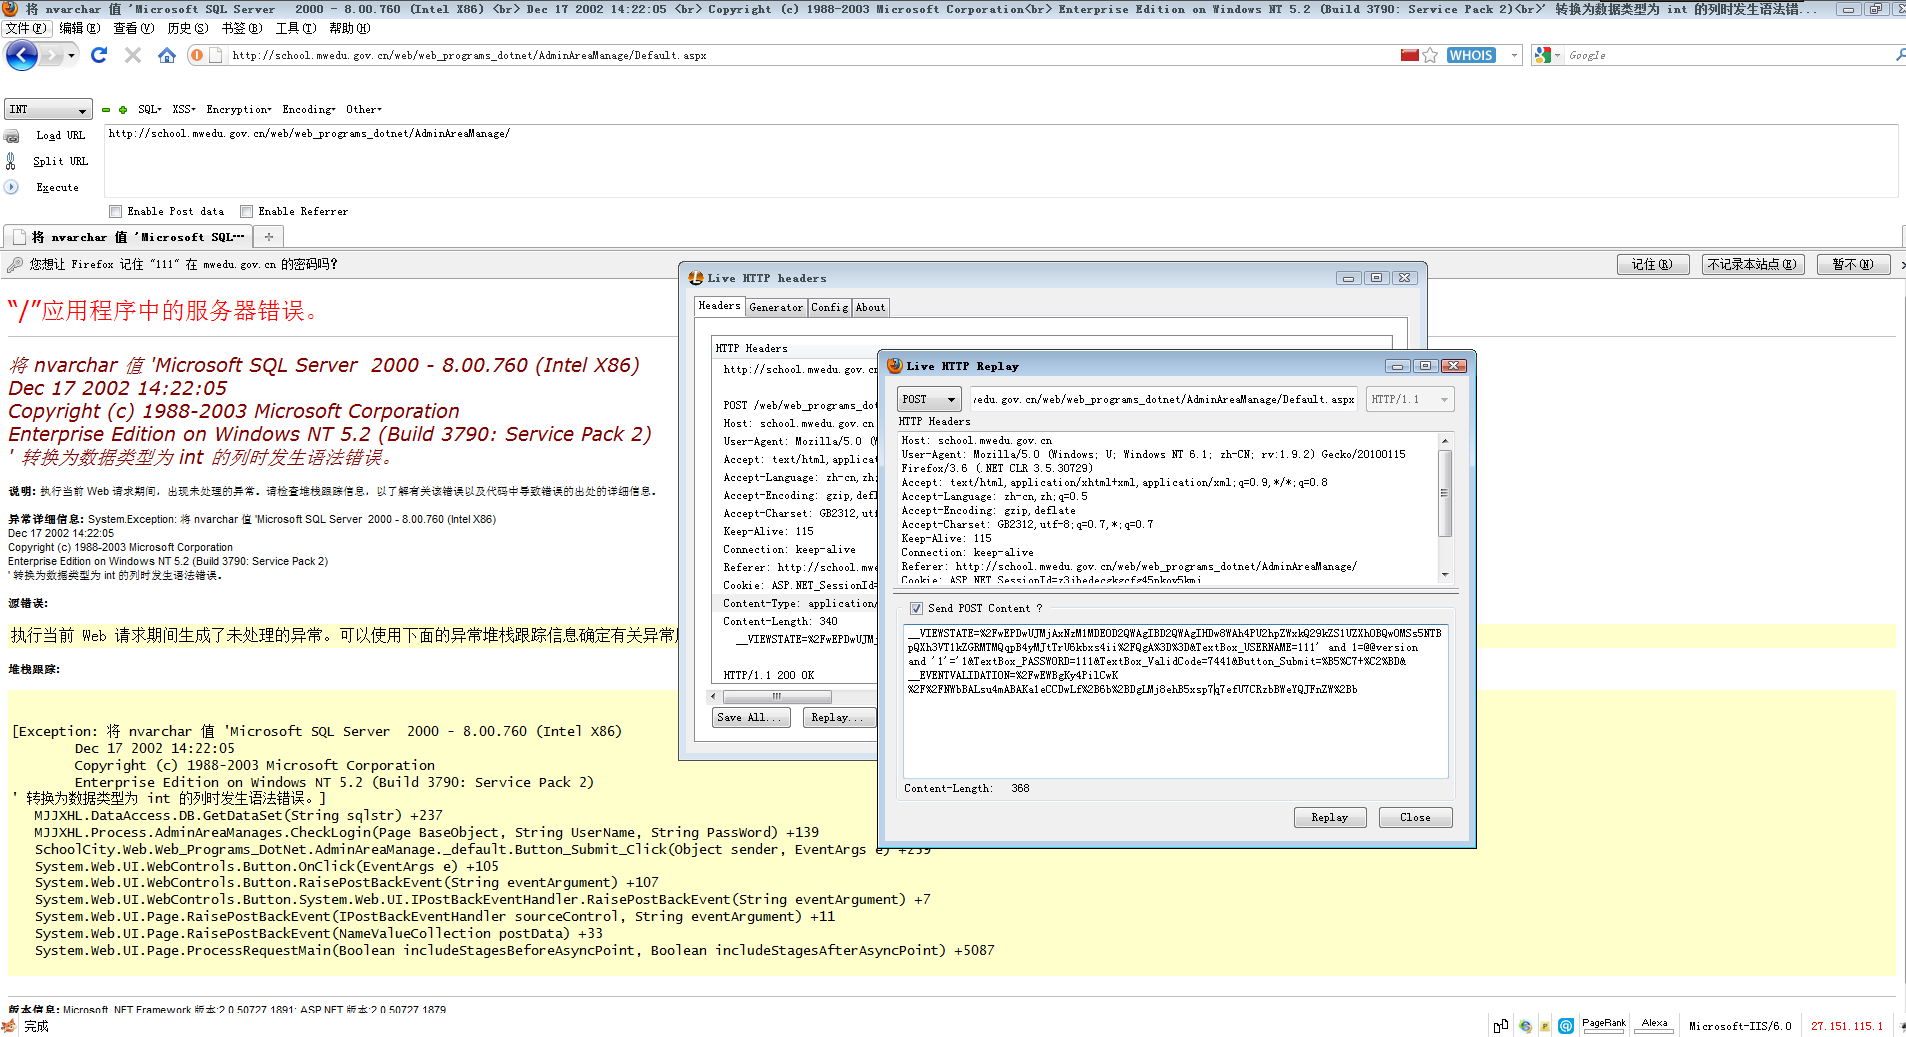Open the 工具 menu
This screenshot has height=1037, width=1906.
[296, 28]
